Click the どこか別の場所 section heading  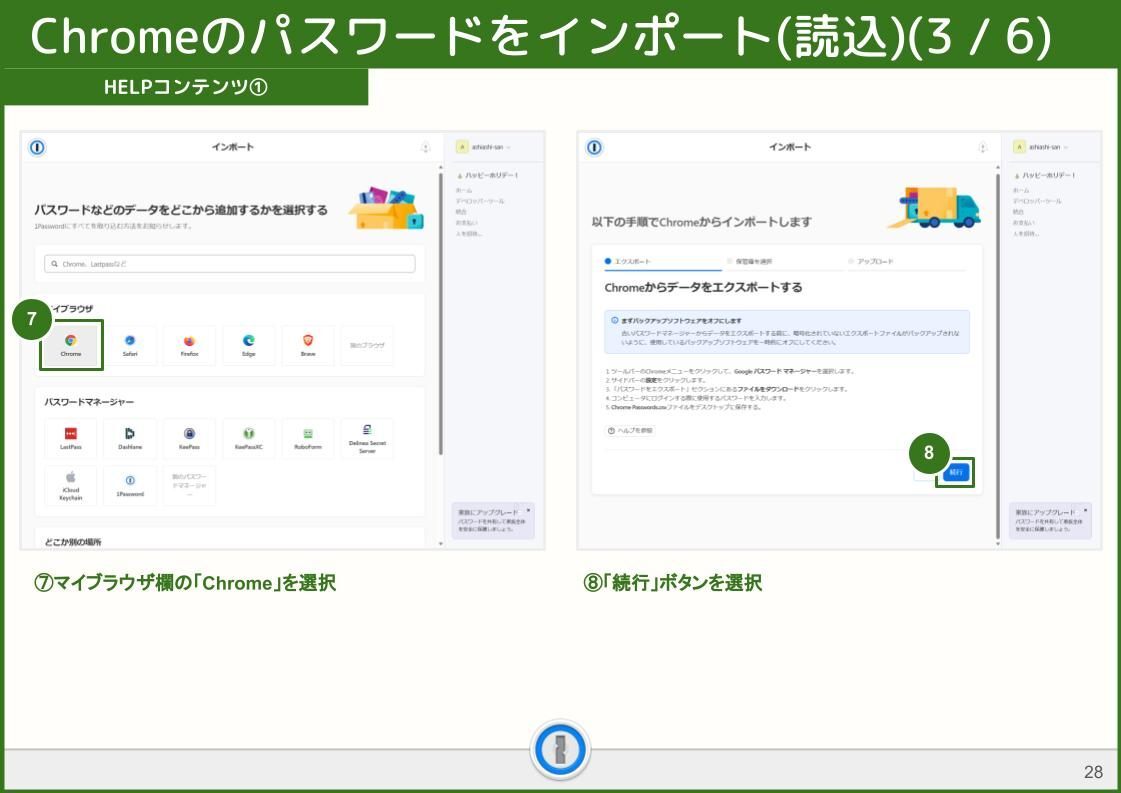pos(73,542)
